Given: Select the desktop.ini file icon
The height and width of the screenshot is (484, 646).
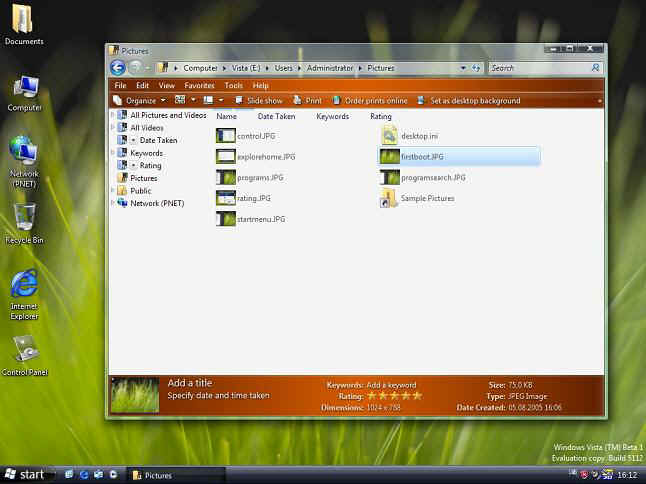Looking at the screenshot, I should tap(390, 135).
